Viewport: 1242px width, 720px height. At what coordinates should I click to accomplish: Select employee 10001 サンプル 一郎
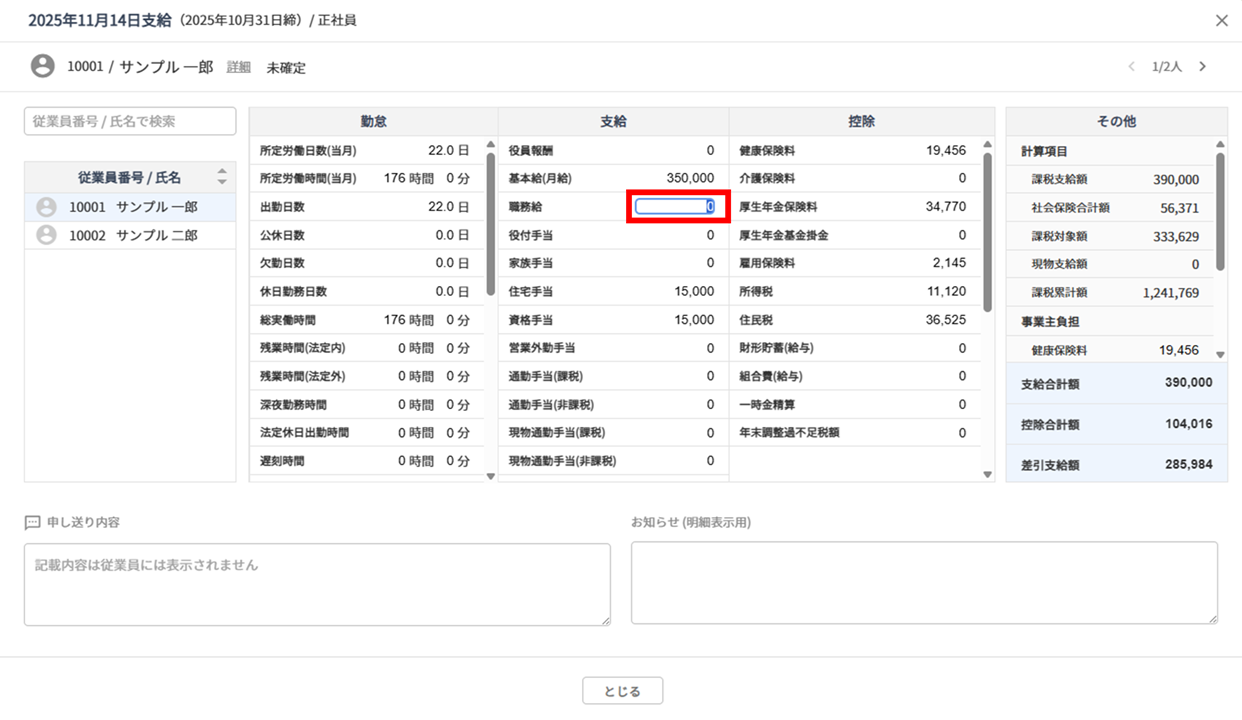(x=132, y=207)
